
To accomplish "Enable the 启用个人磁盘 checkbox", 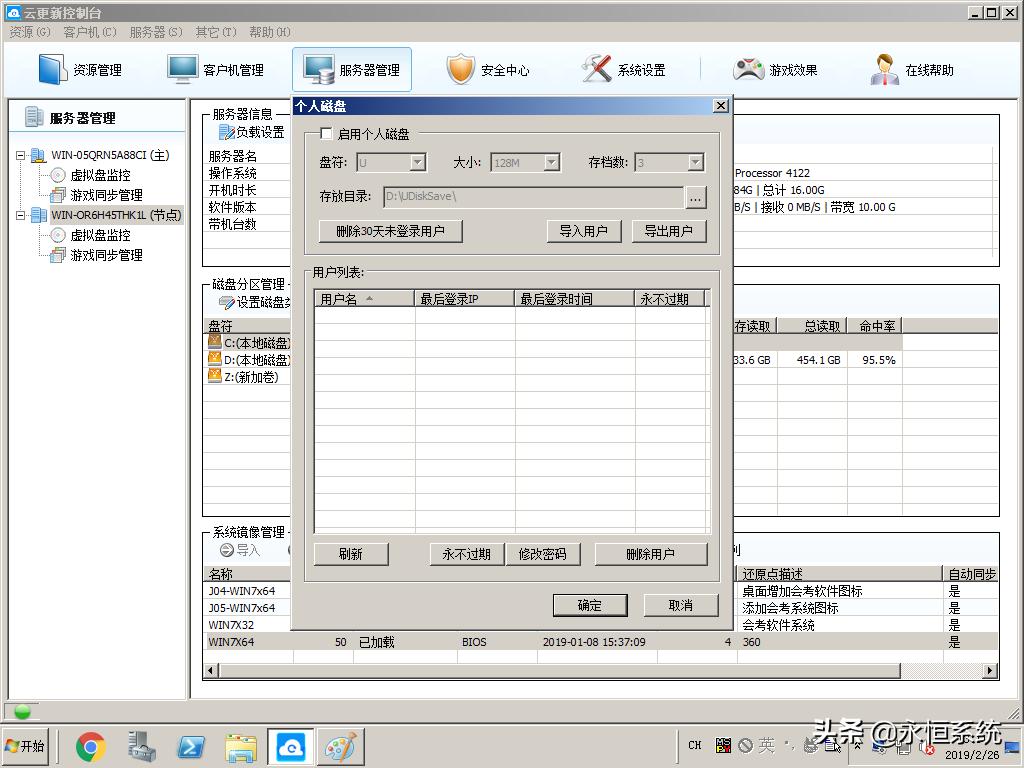I will click(326, 133).
